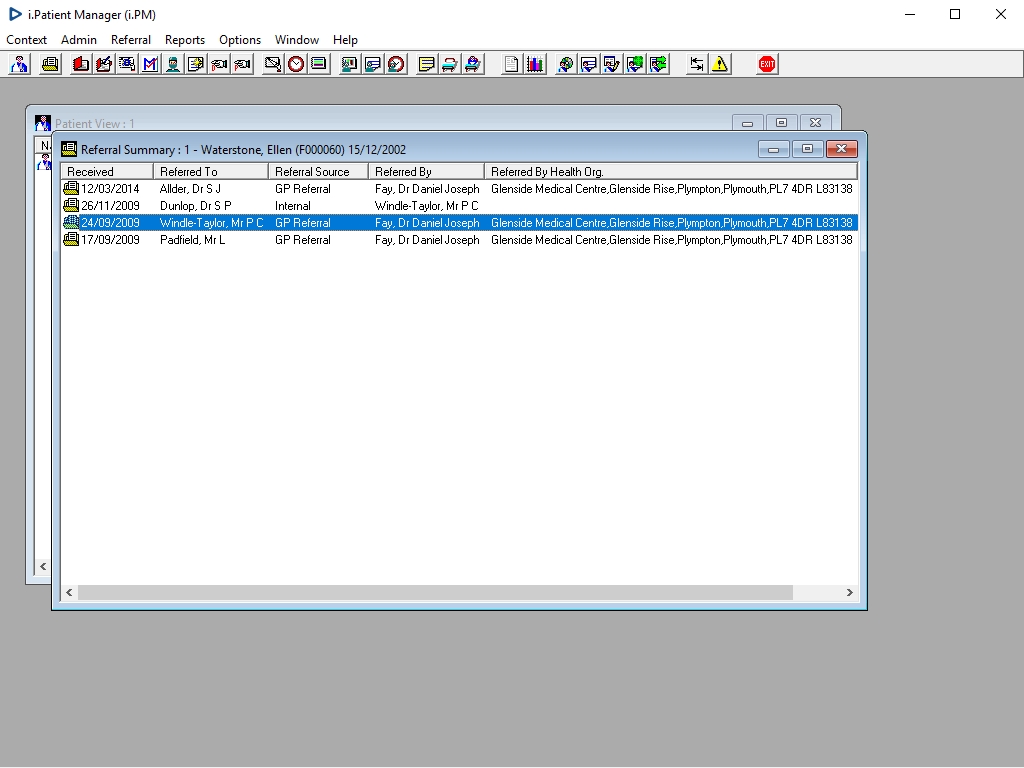Click the red open book toolbar icon
1024x768 pixels.
click(x=80, y=64)
